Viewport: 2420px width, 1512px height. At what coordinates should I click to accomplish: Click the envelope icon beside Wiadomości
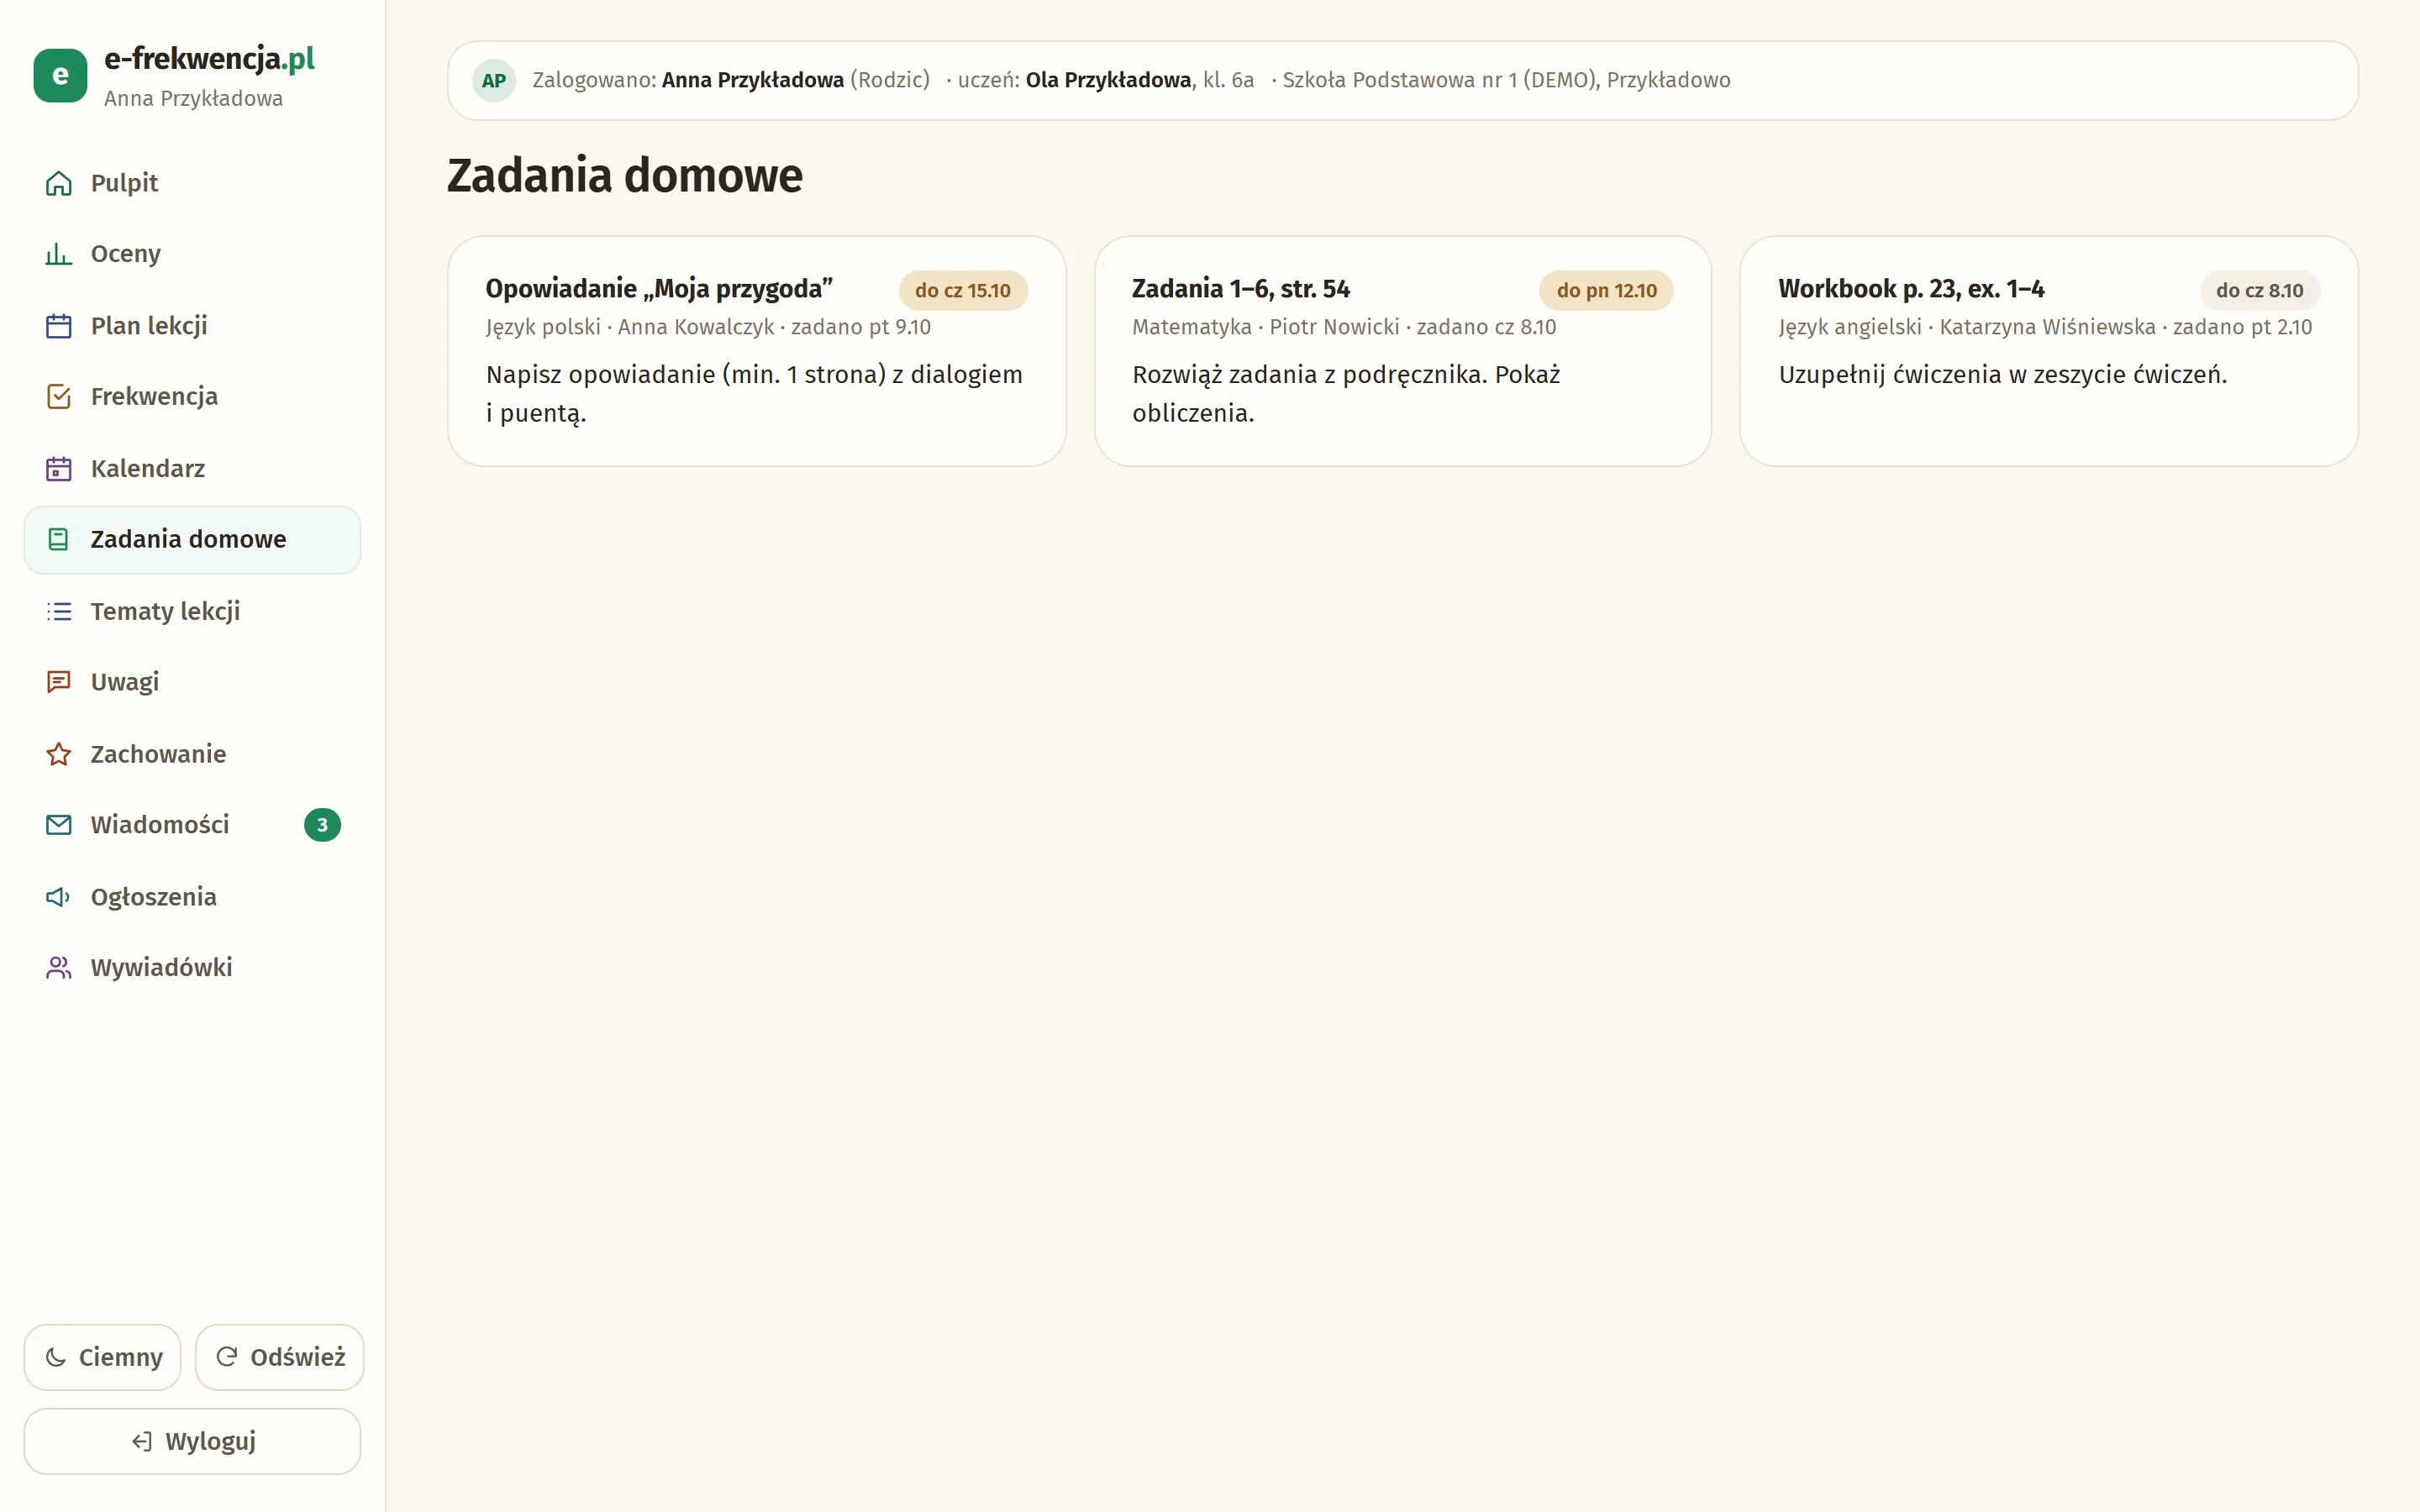(x=59, y=825)
